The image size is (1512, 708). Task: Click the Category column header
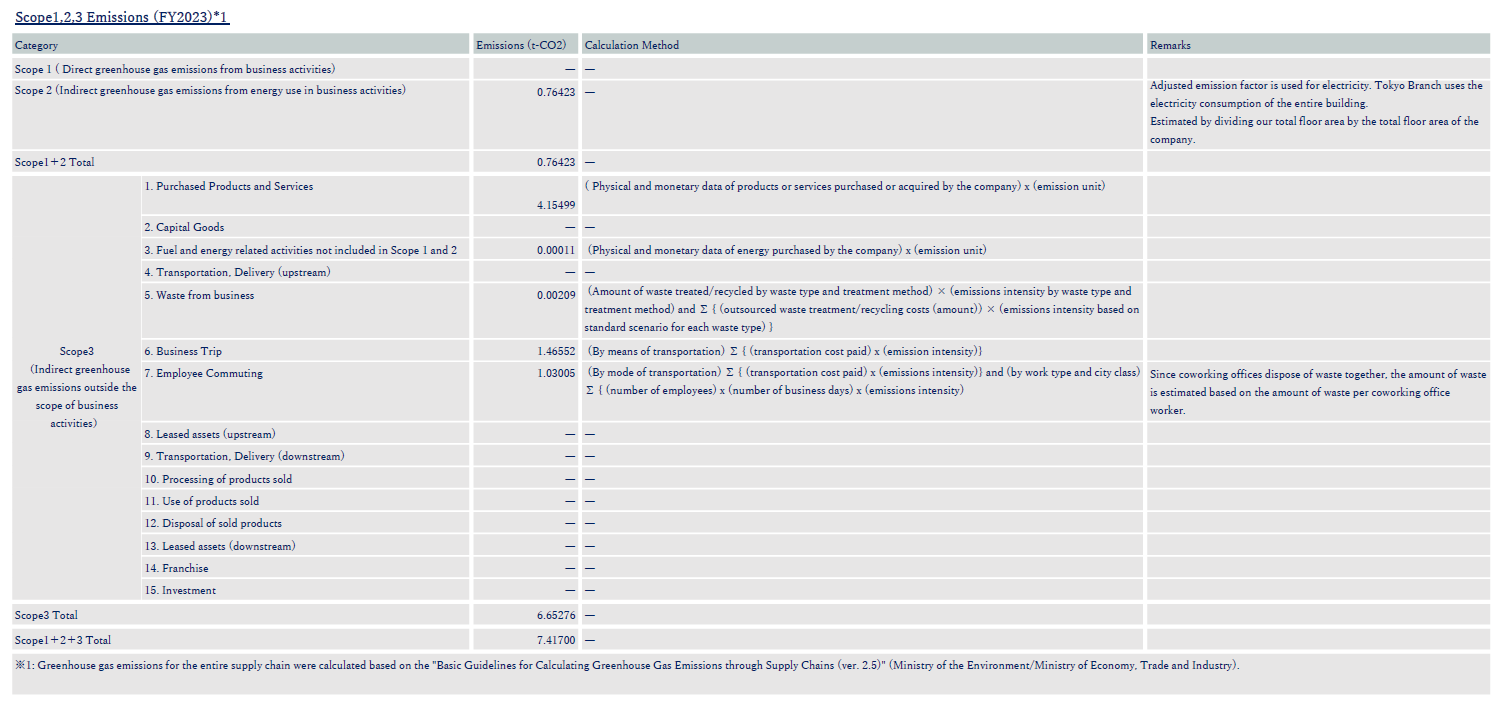[37, 45]
